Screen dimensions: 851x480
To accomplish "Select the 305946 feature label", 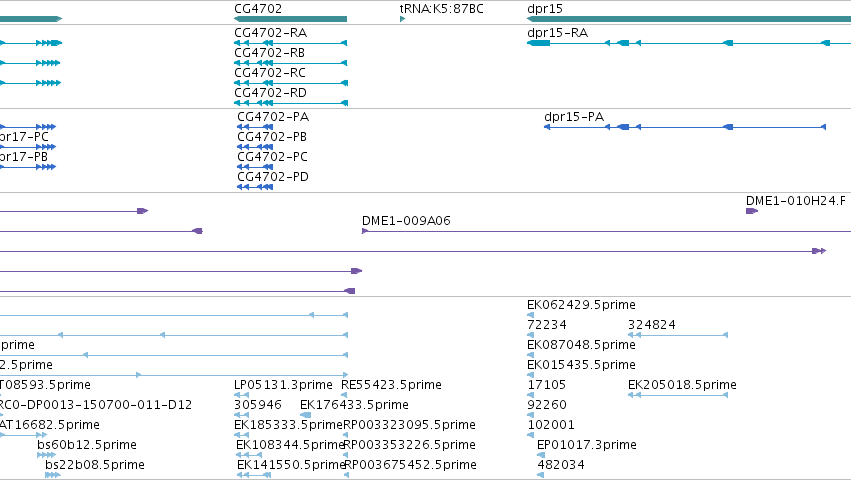I will click(x=258, y=405).
